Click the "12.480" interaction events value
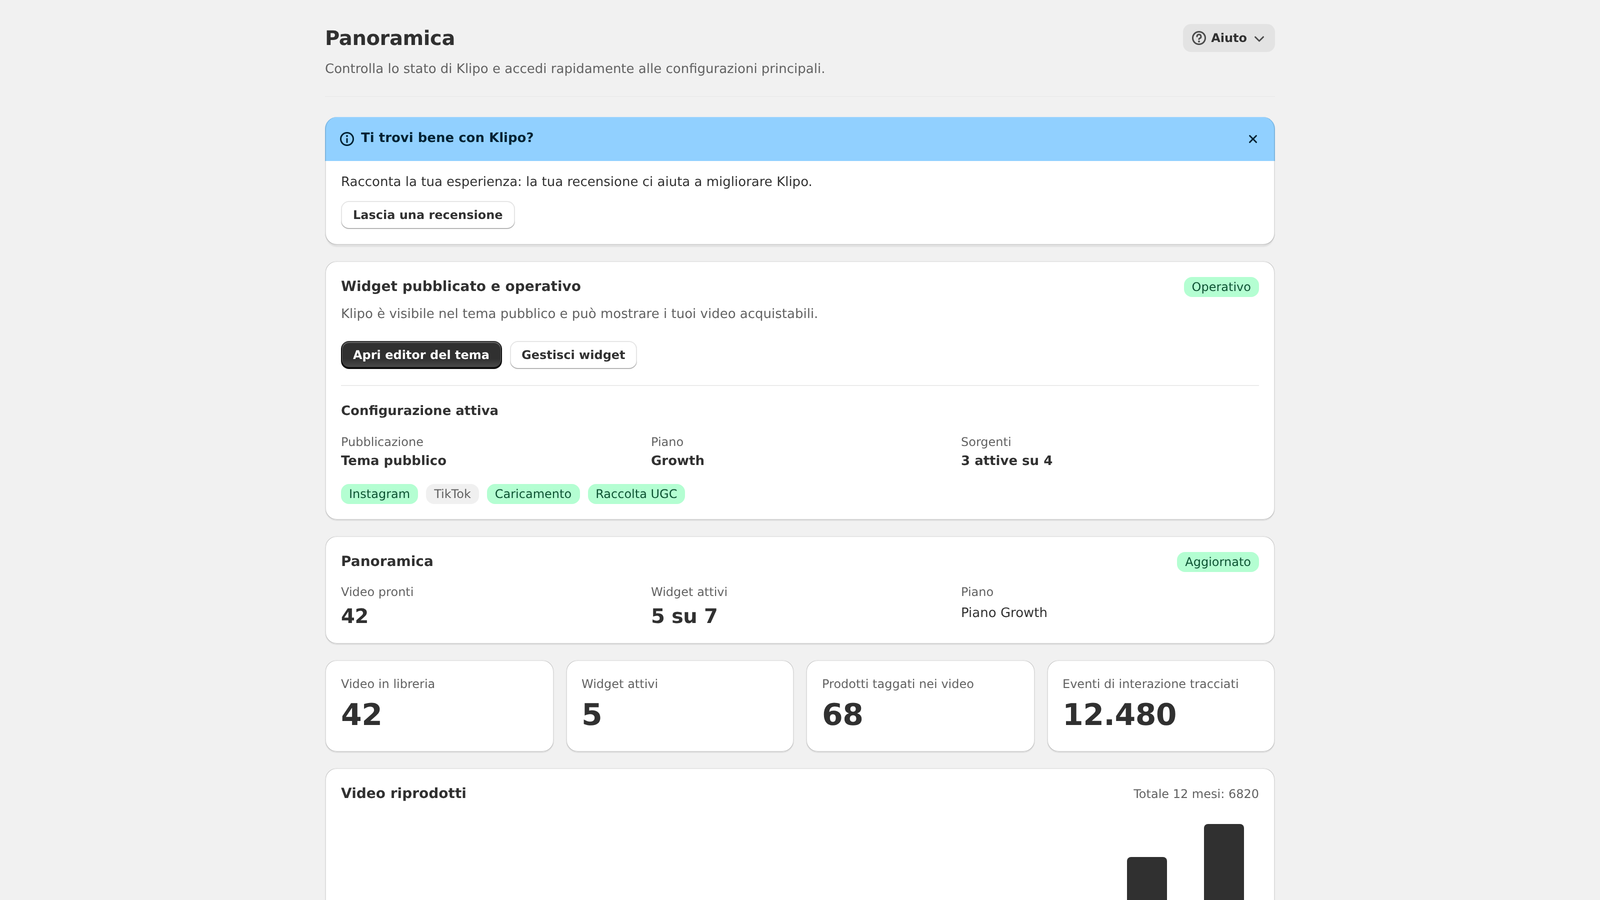The width and height of the screenshot is (1600, 900). tap(1119, 715)
